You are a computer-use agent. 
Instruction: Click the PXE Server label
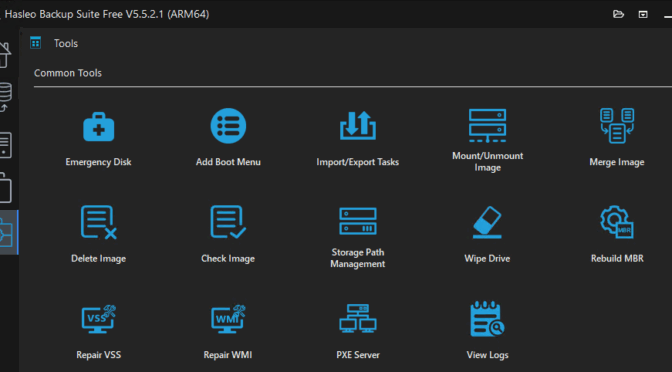[358, 355]
